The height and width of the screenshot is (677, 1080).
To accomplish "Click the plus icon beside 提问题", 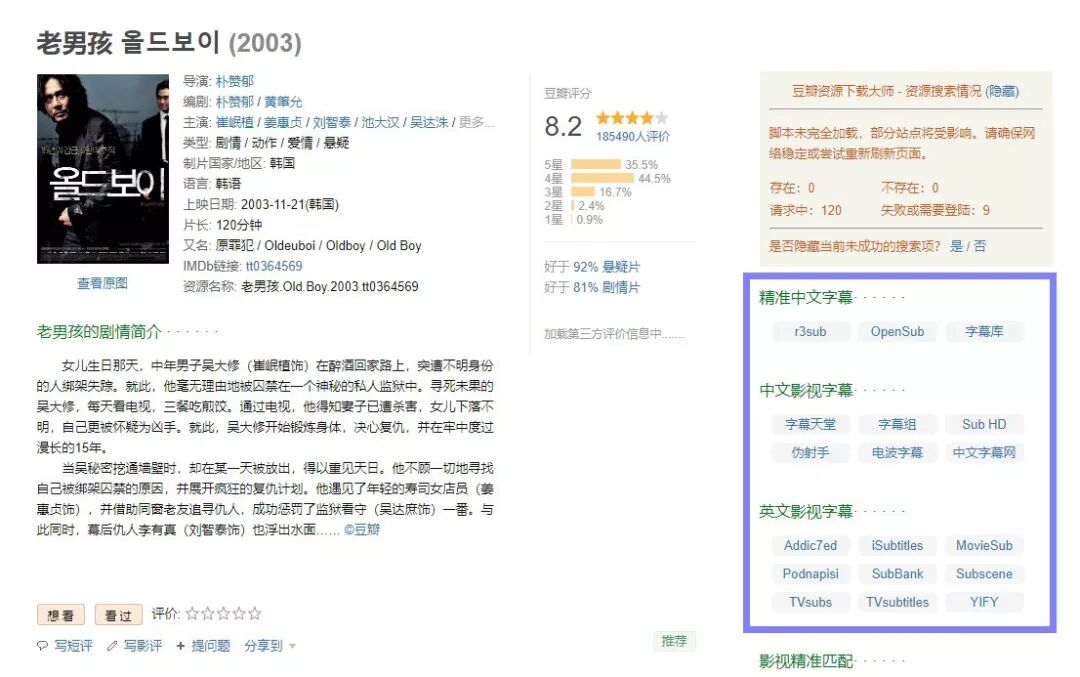I will 180,644.
